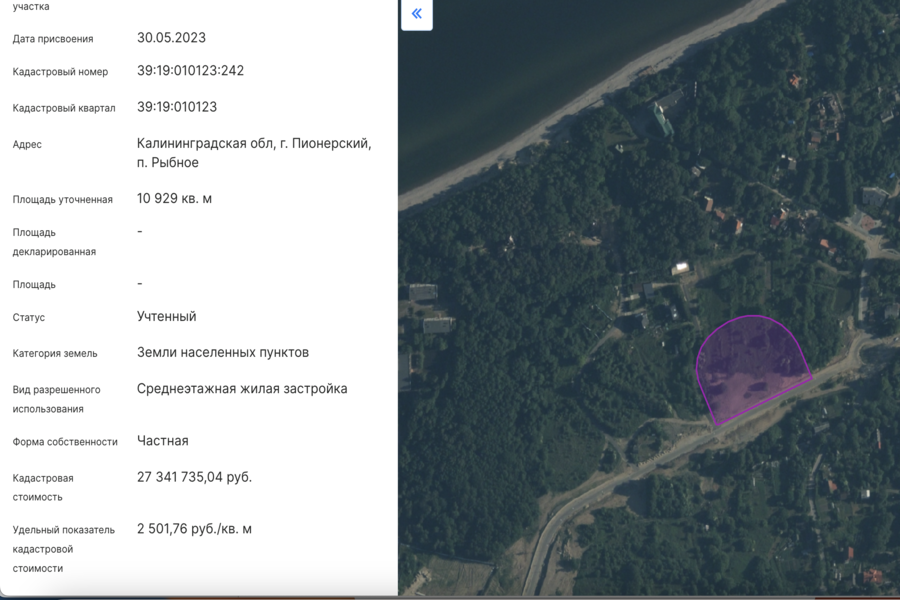Click the Форма собственности label
The width and height of the screenshot is (900, 600).
[x=65, y=441]
